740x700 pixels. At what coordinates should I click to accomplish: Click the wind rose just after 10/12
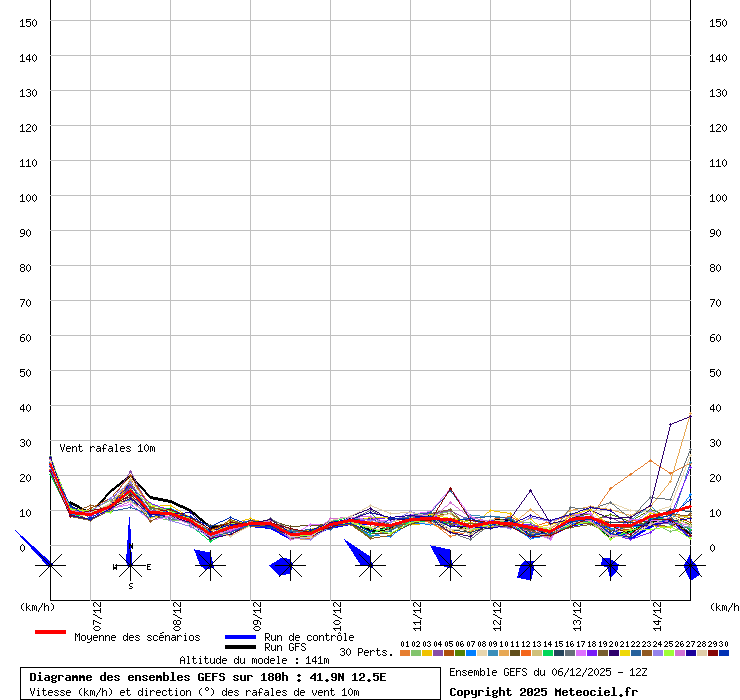[x=370, y=566]
